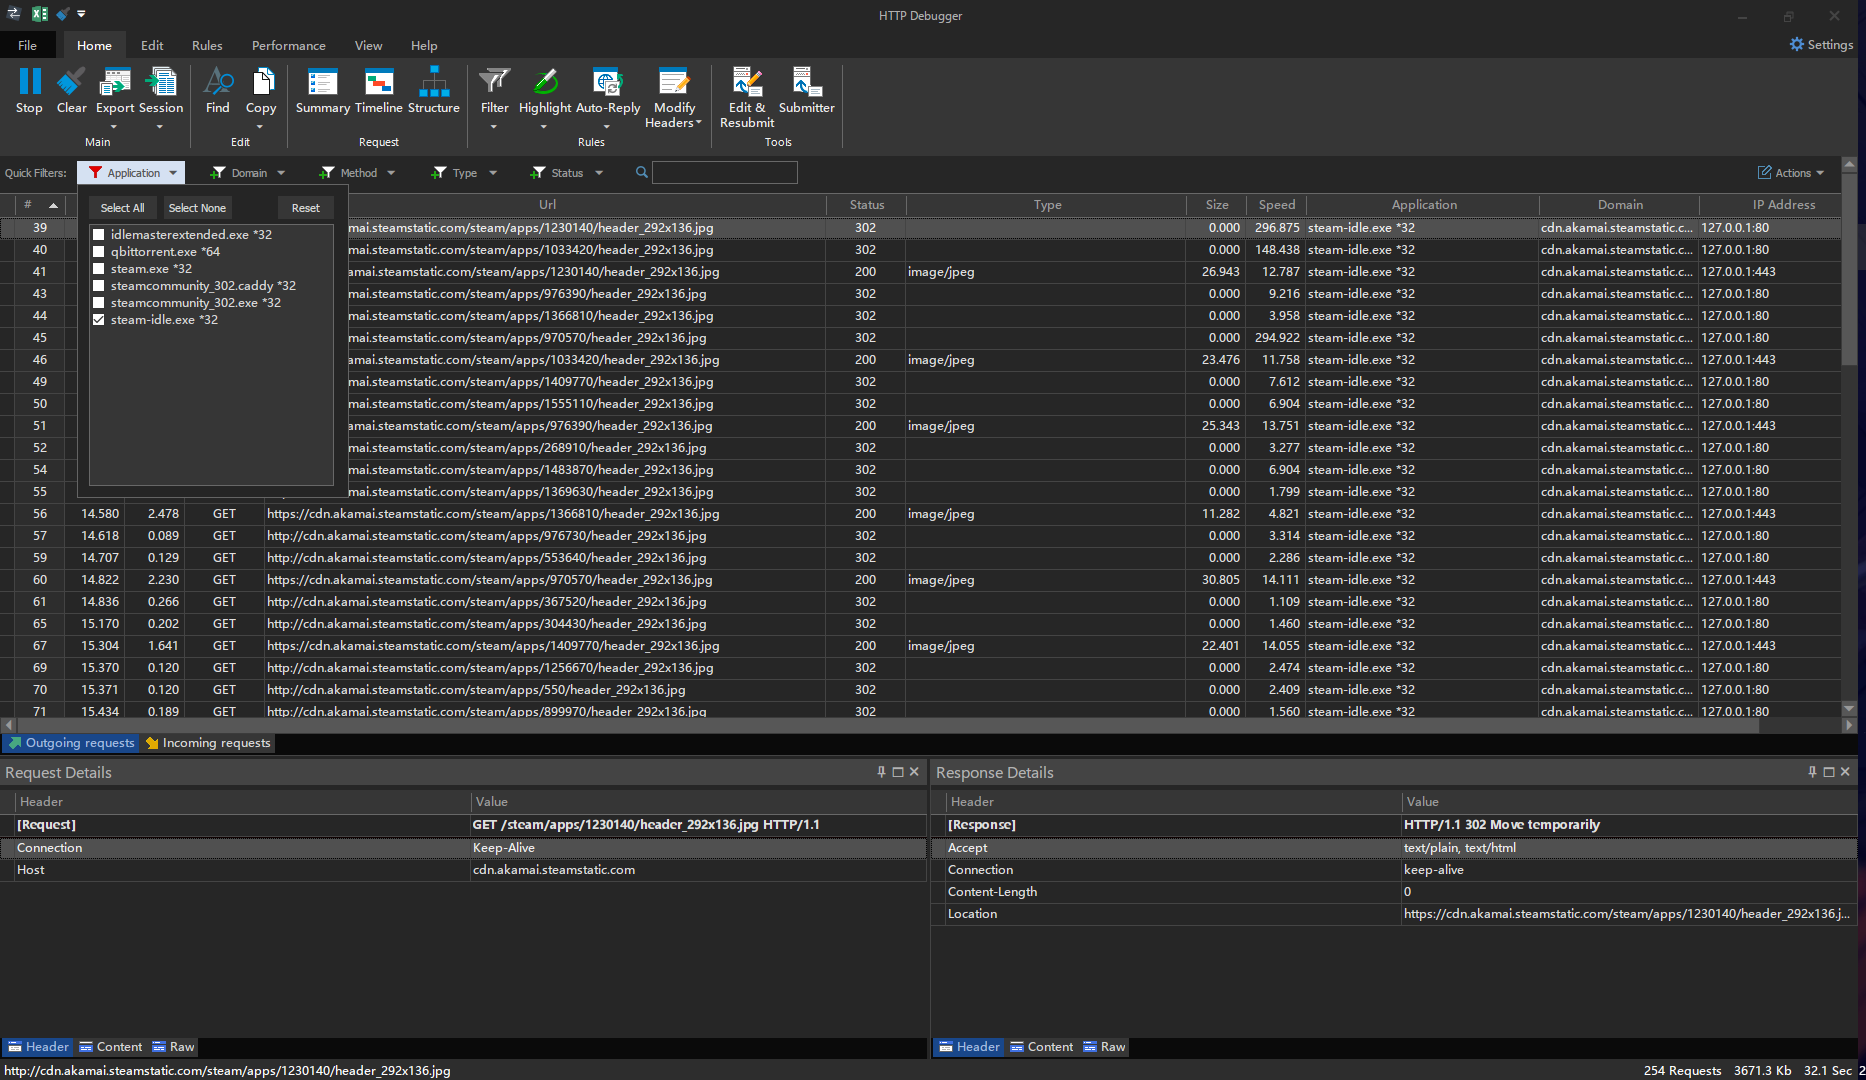Click the Select None button

[197, 207]
